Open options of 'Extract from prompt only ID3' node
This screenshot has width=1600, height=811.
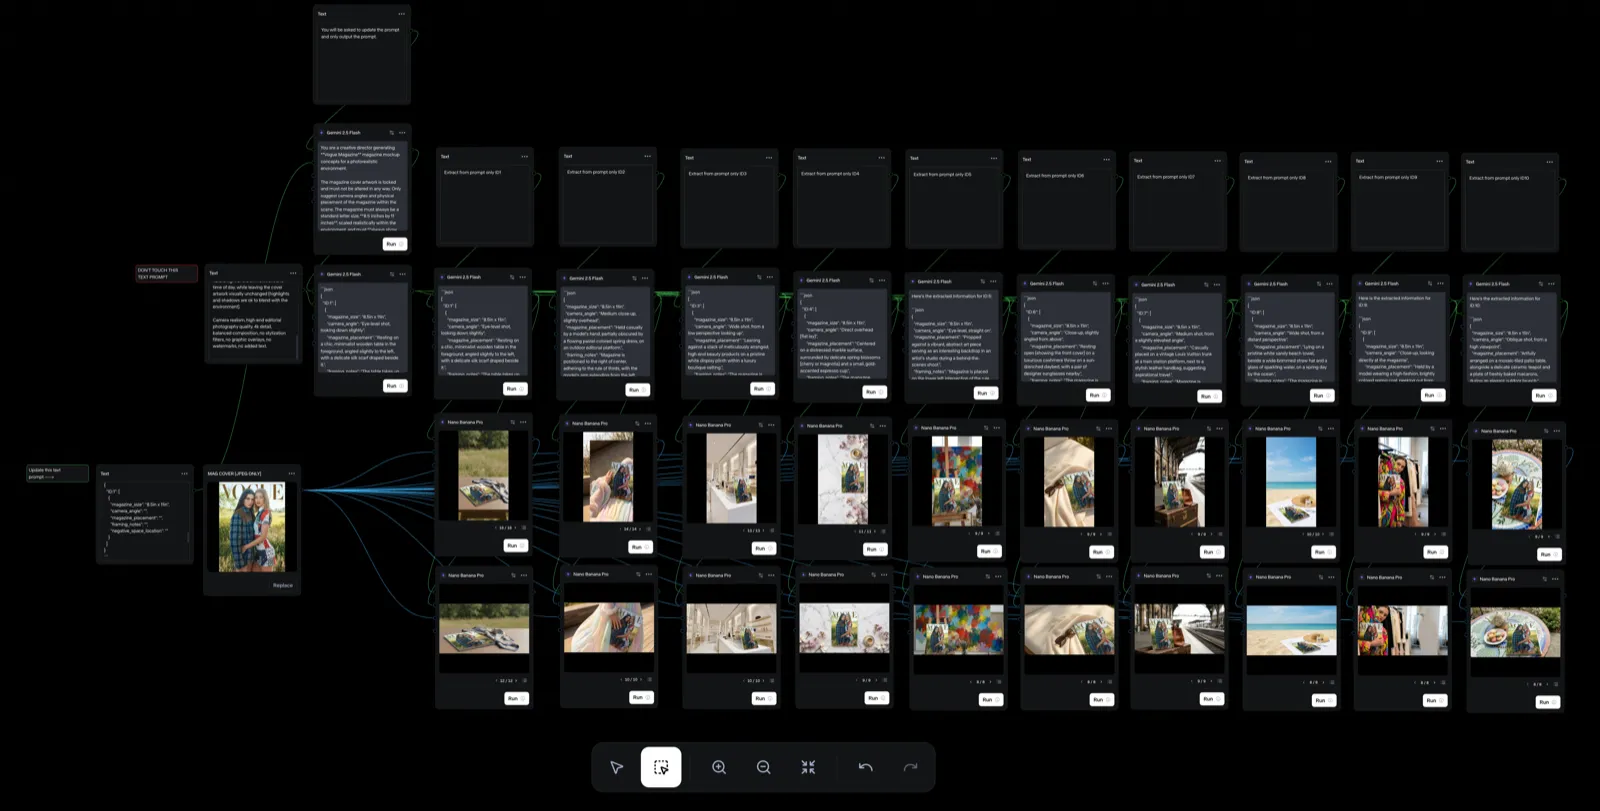click(x=769, y=157)
